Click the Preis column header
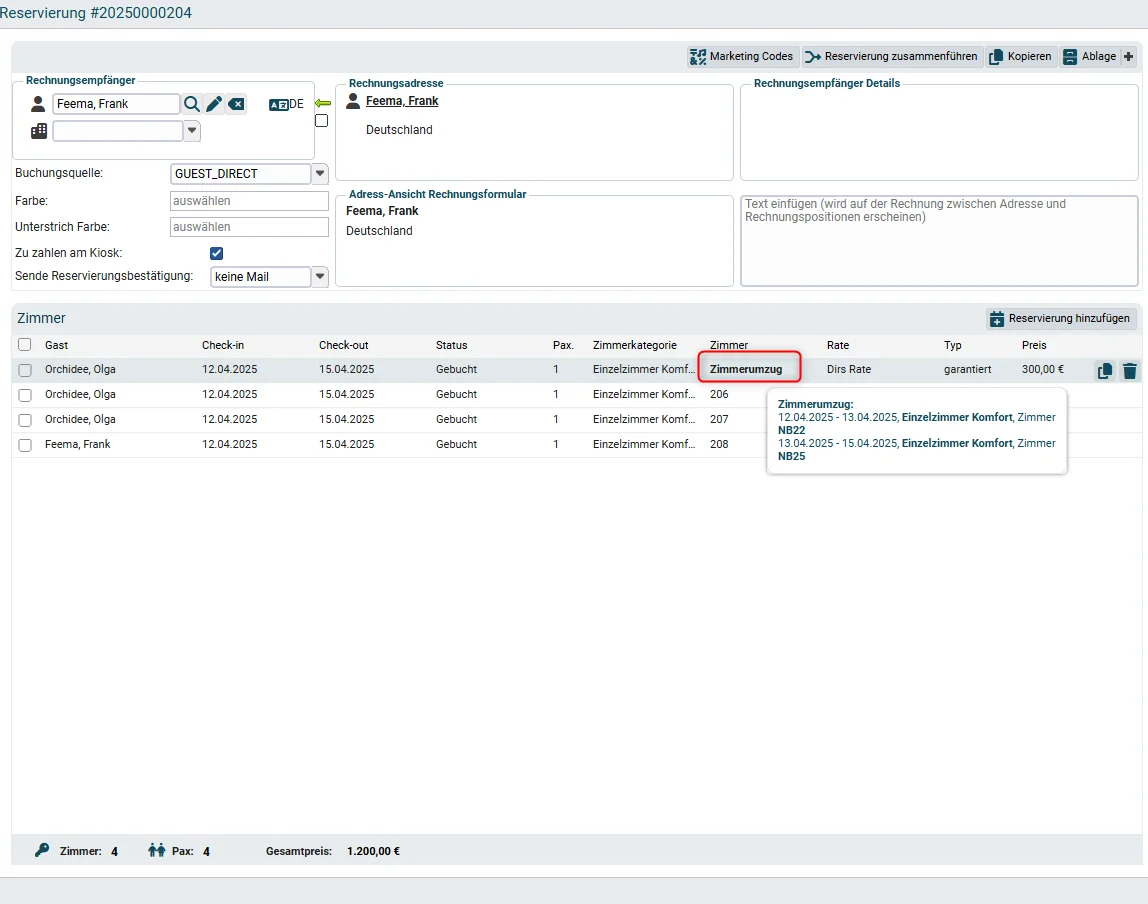1148x904 pixels. click(1034, 345)
